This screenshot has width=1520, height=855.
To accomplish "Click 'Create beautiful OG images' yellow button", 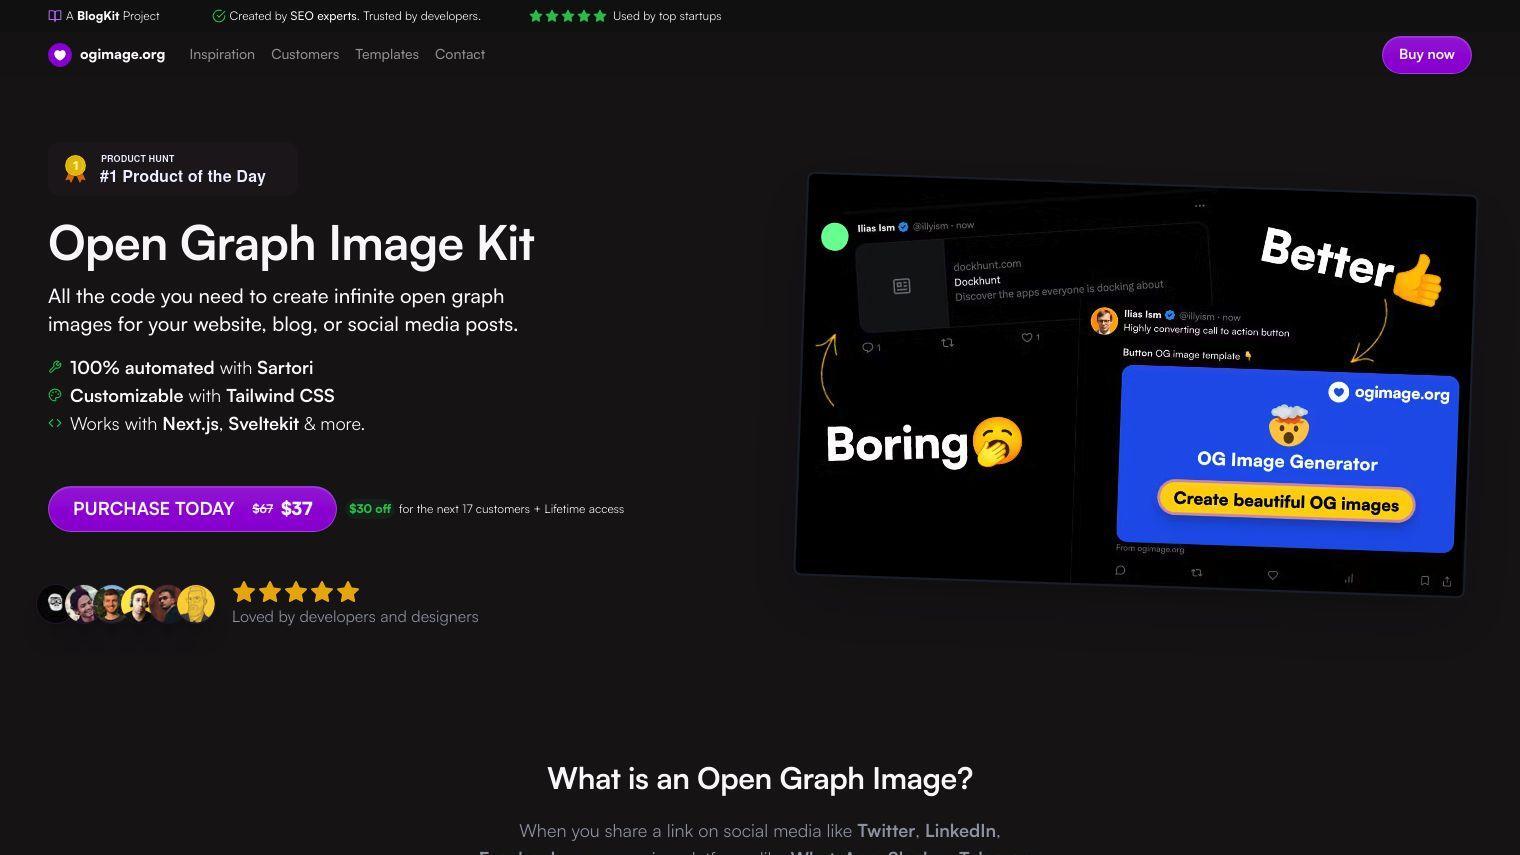I will (x=1286, y=501).
